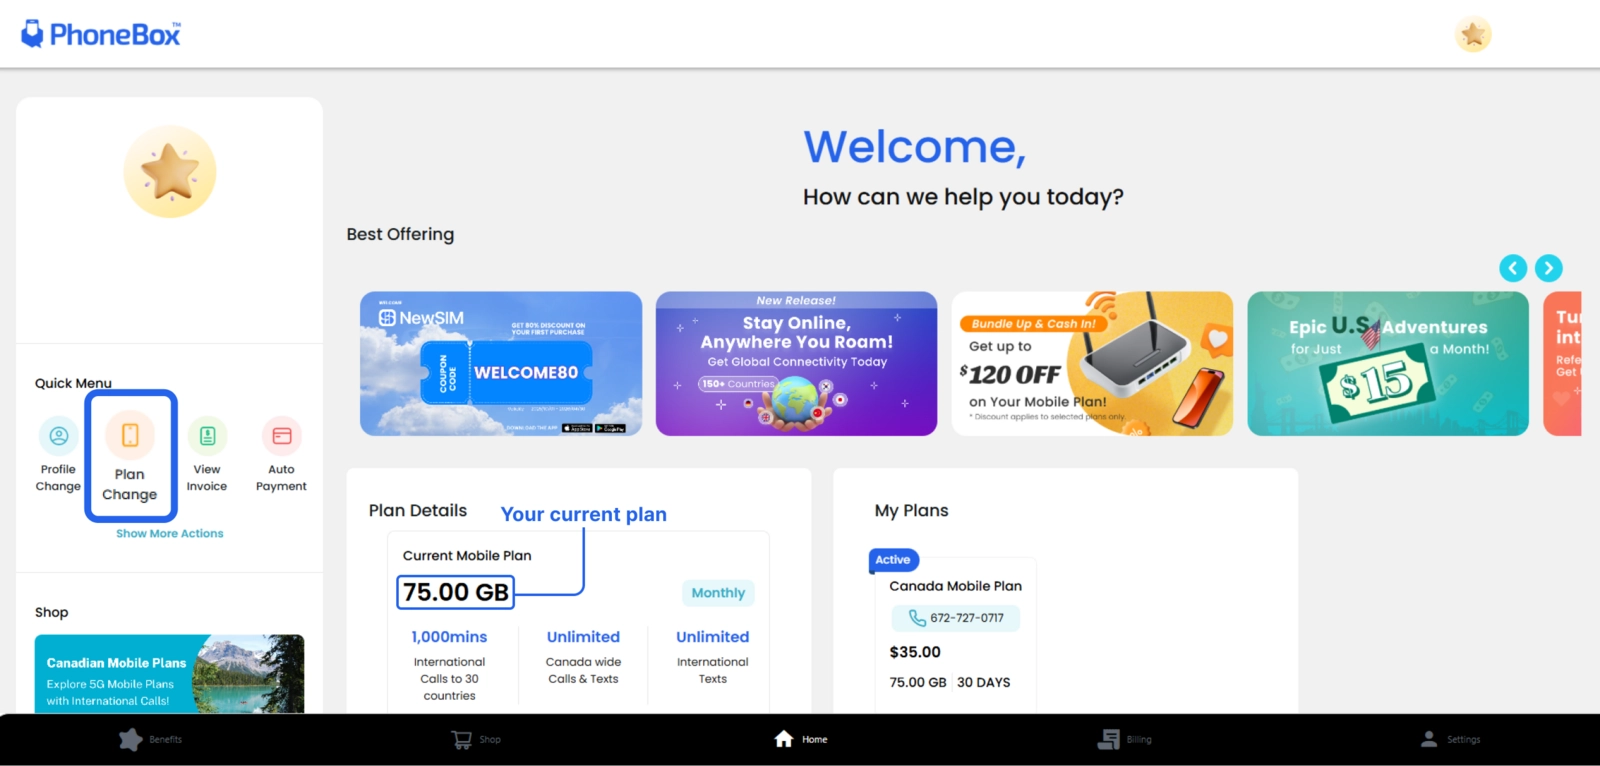This screenshot has height=766, width=1600.
Task: Click the Unlimited International Texts text
Action: coord(713,657)
